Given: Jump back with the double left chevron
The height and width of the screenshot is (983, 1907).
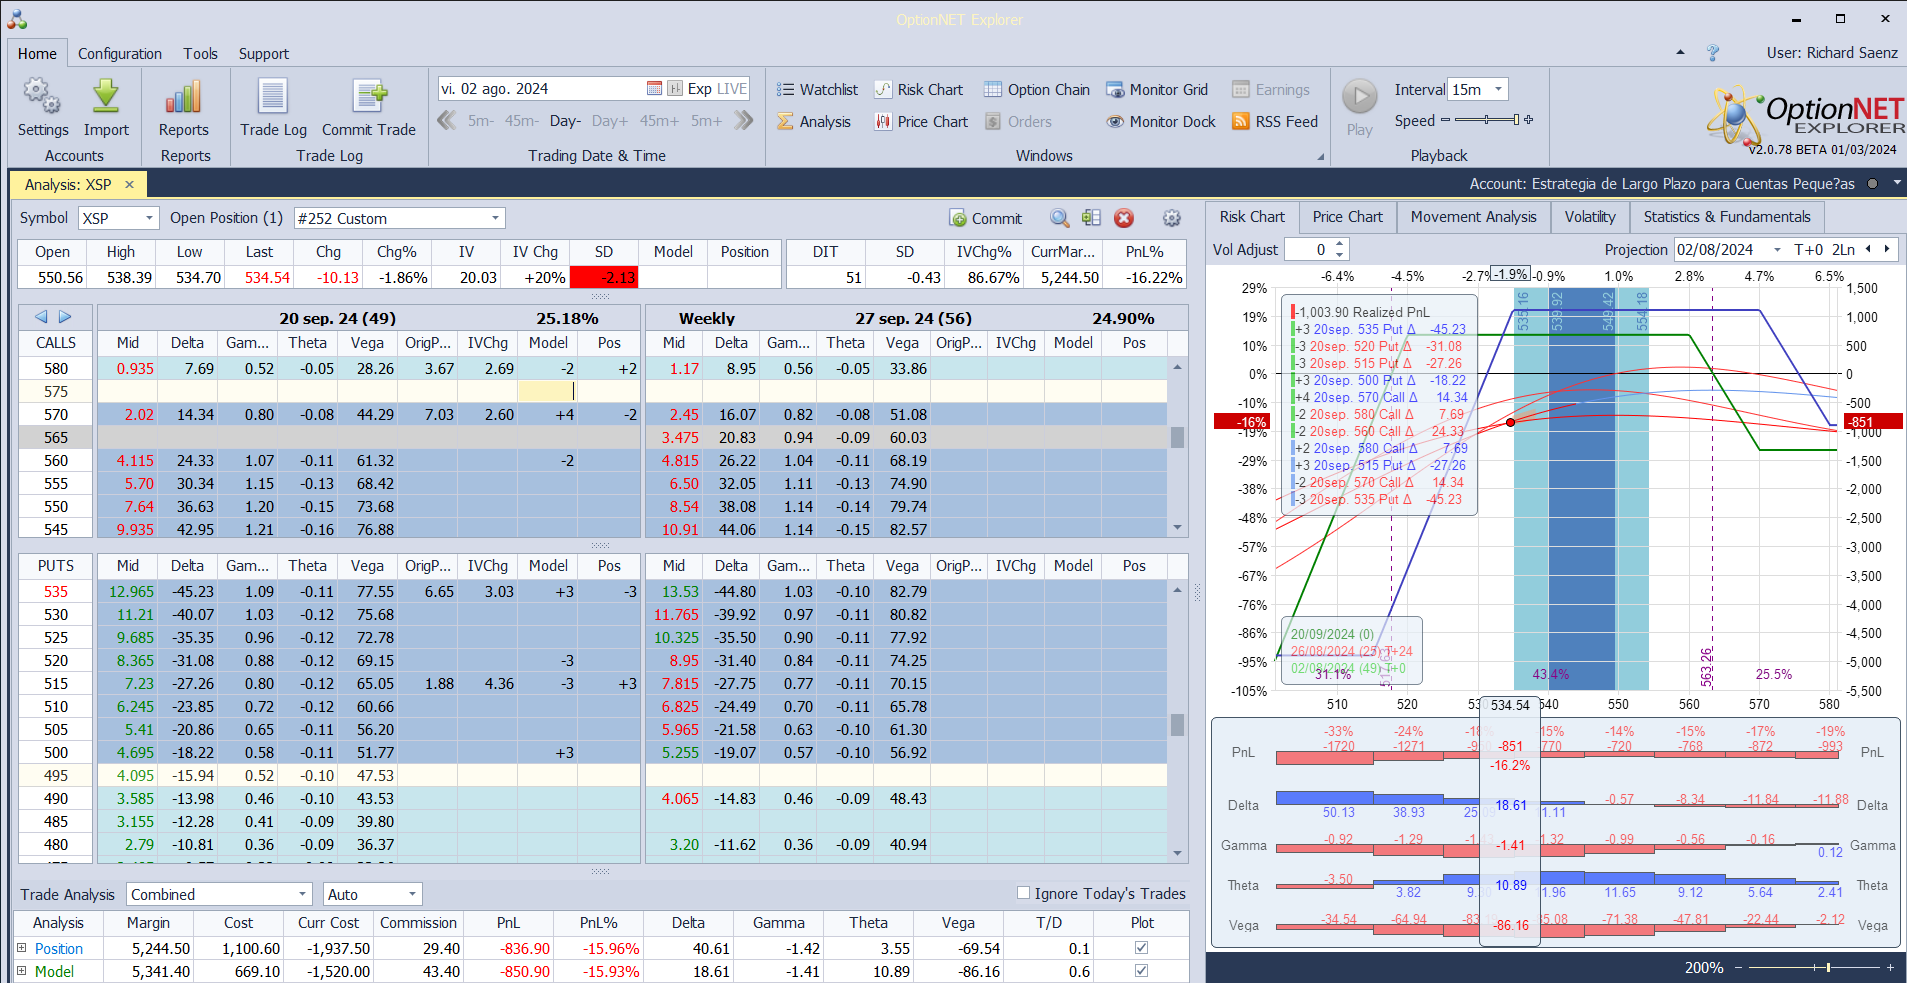Looking at the screenshot, I should coord(447,121).
